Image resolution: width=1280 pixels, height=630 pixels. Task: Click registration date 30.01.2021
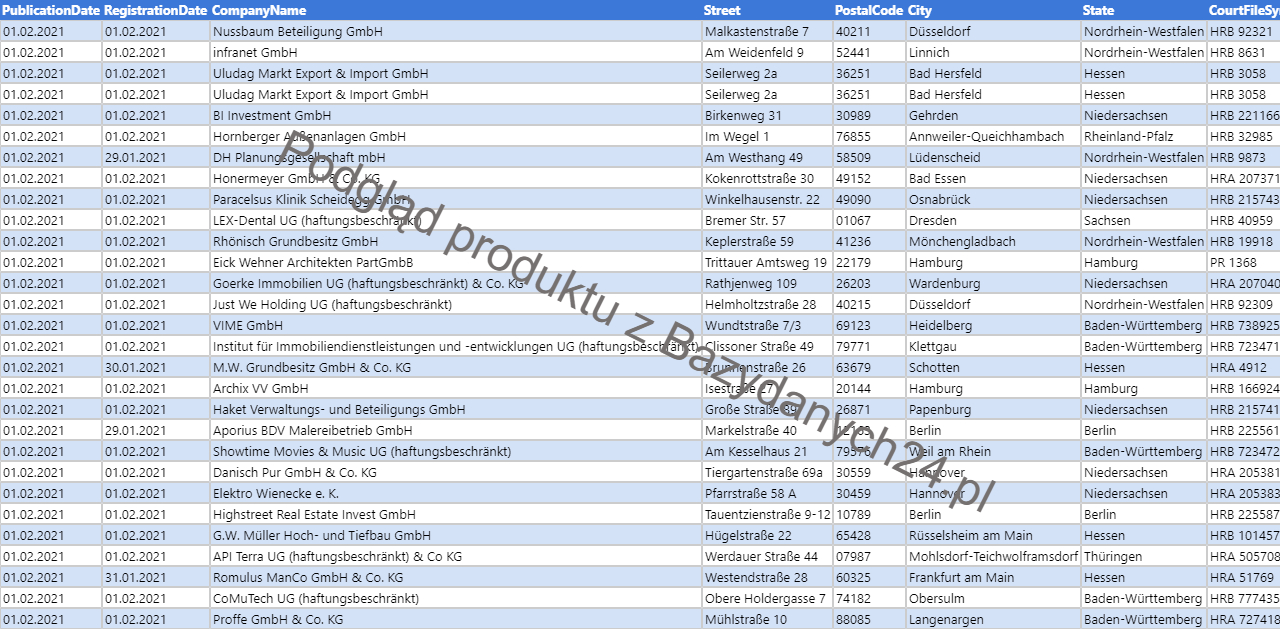point(155,367)
